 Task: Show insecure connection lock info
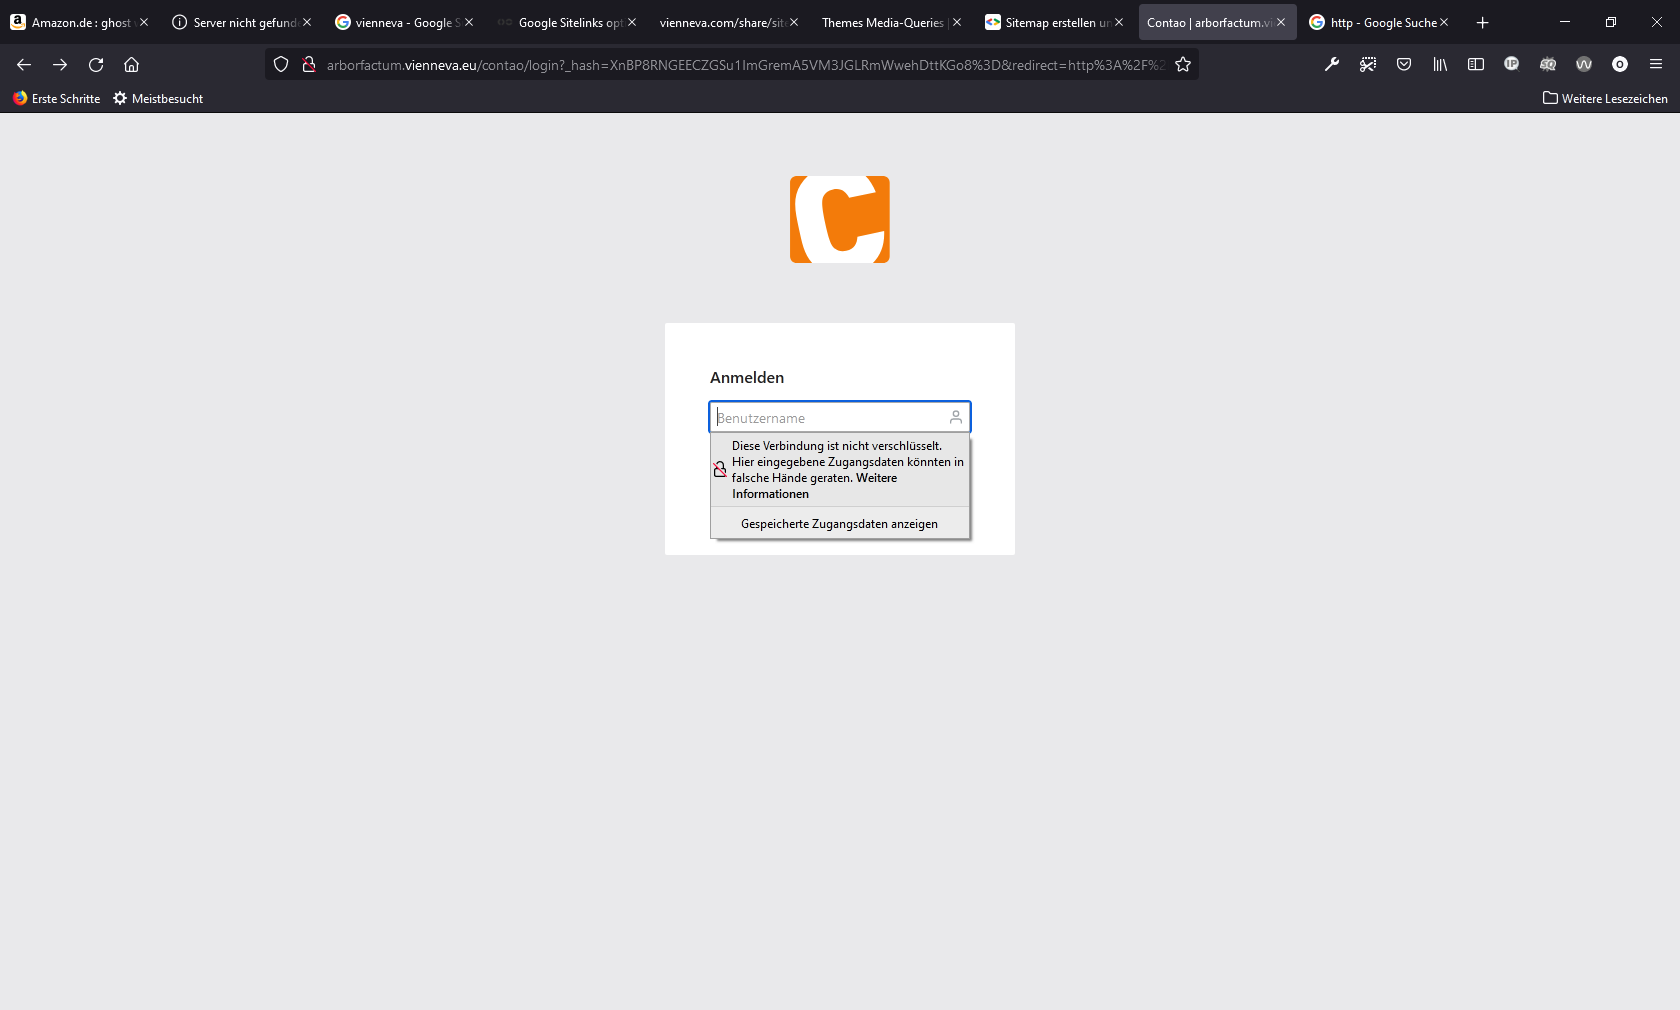click(x=309, y=65)
